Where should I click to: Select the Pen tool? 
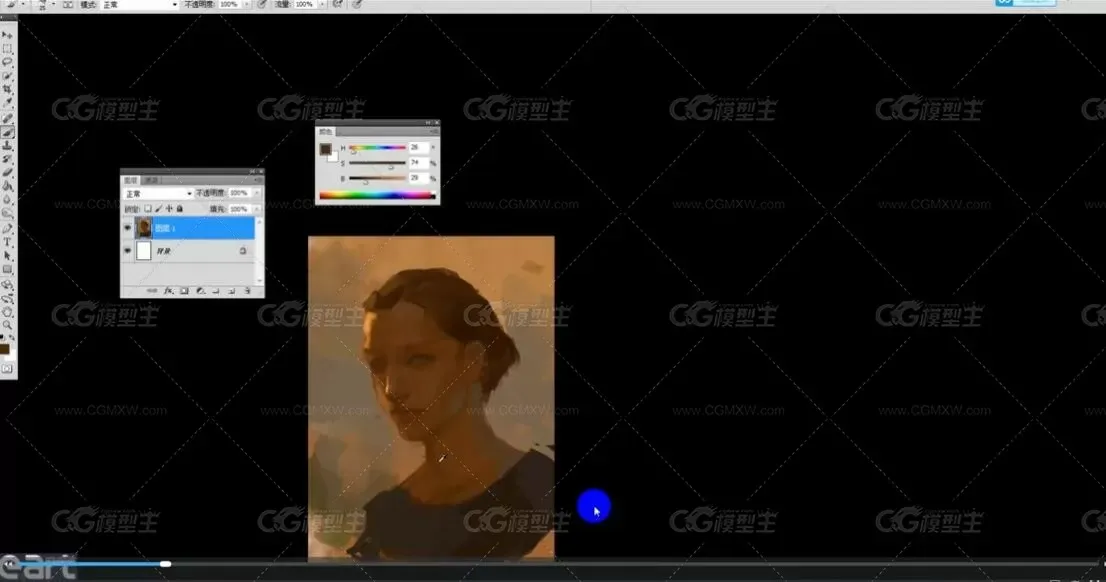pyautogui.click(x=7, y=229)
